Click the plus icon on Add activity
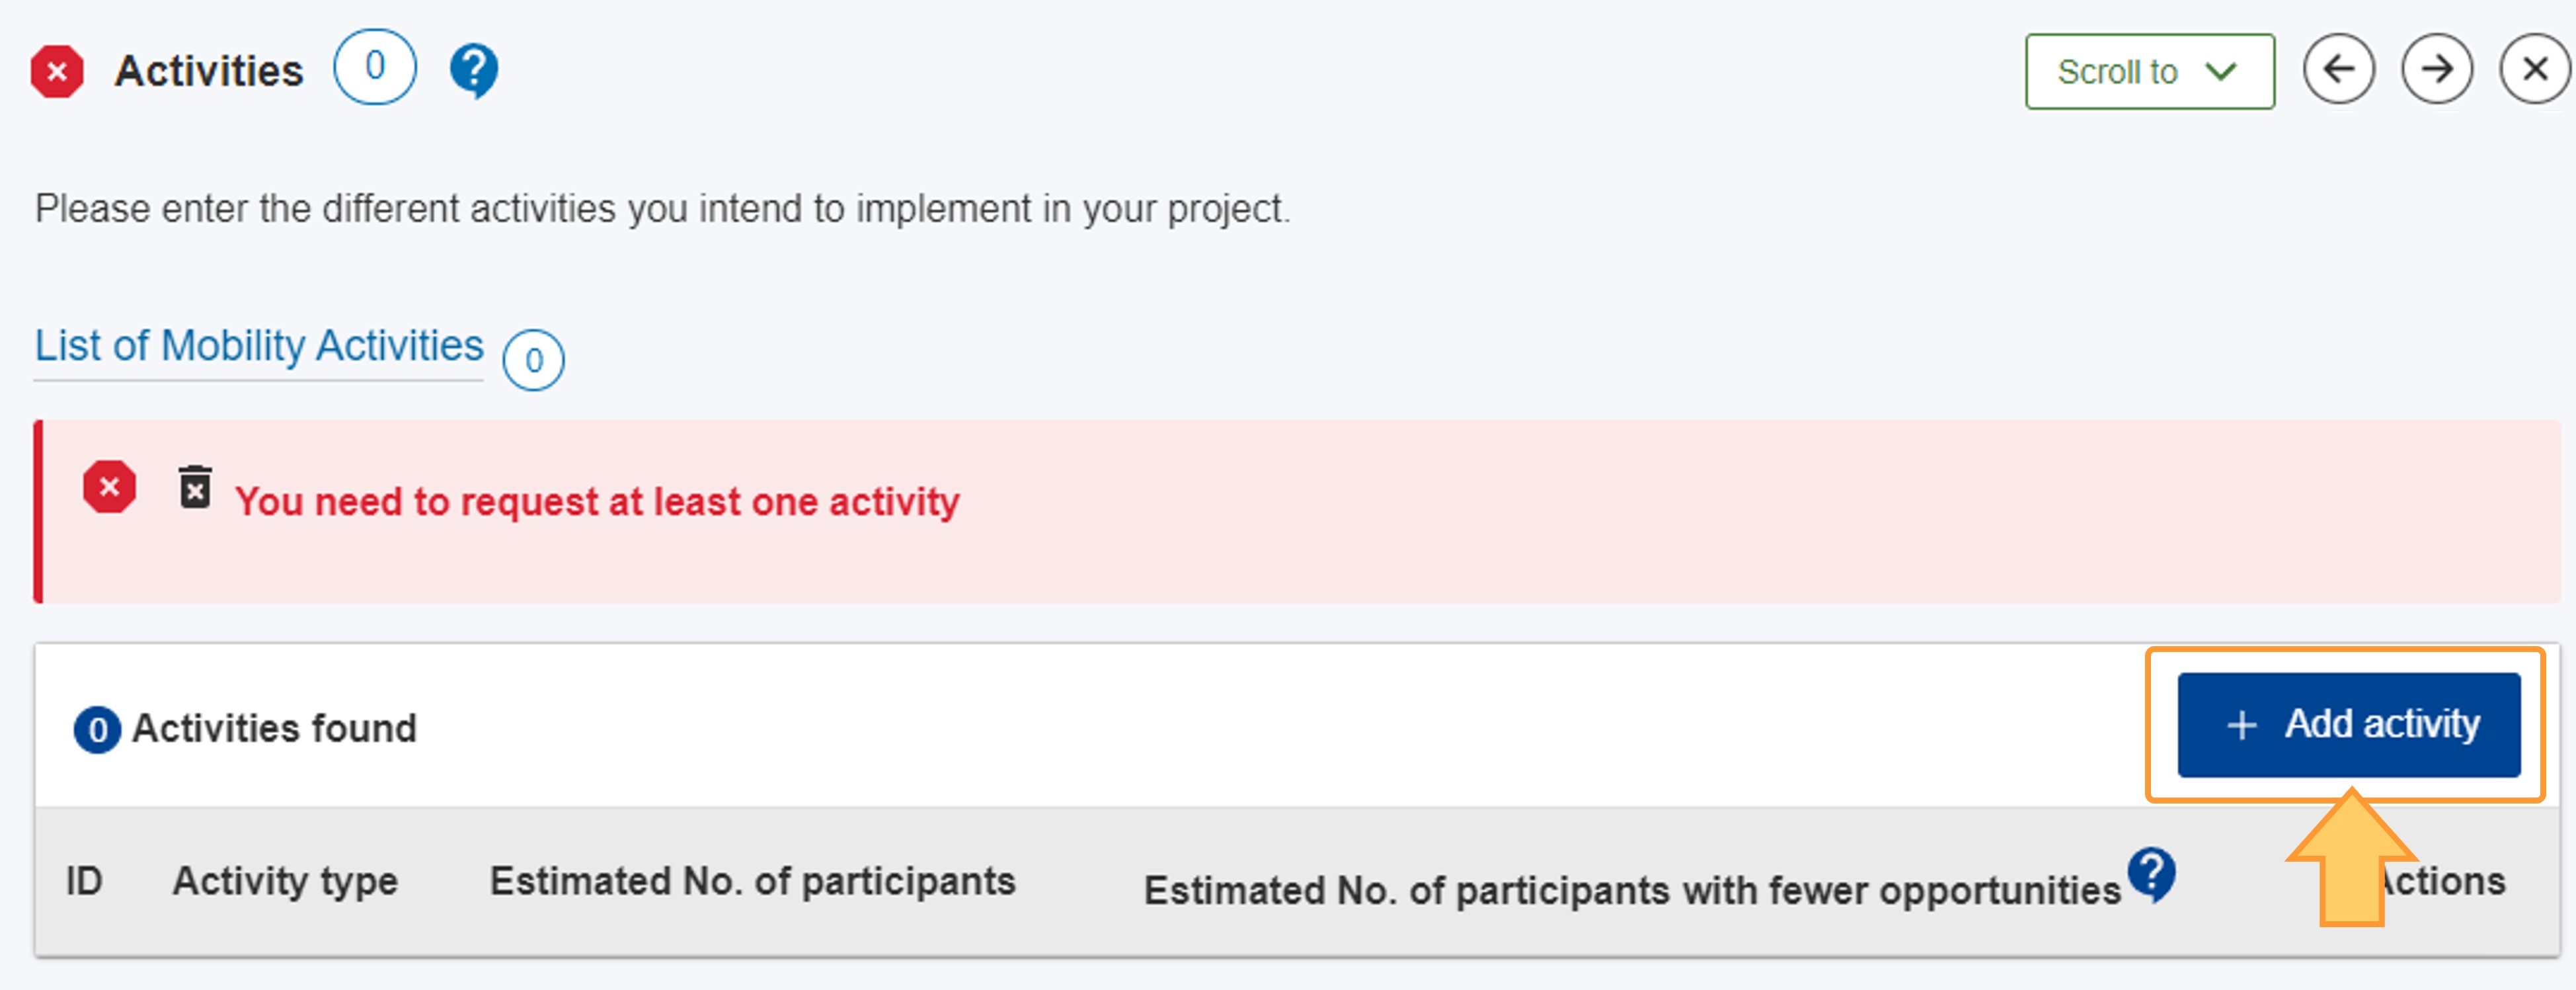 (2242, 725)
